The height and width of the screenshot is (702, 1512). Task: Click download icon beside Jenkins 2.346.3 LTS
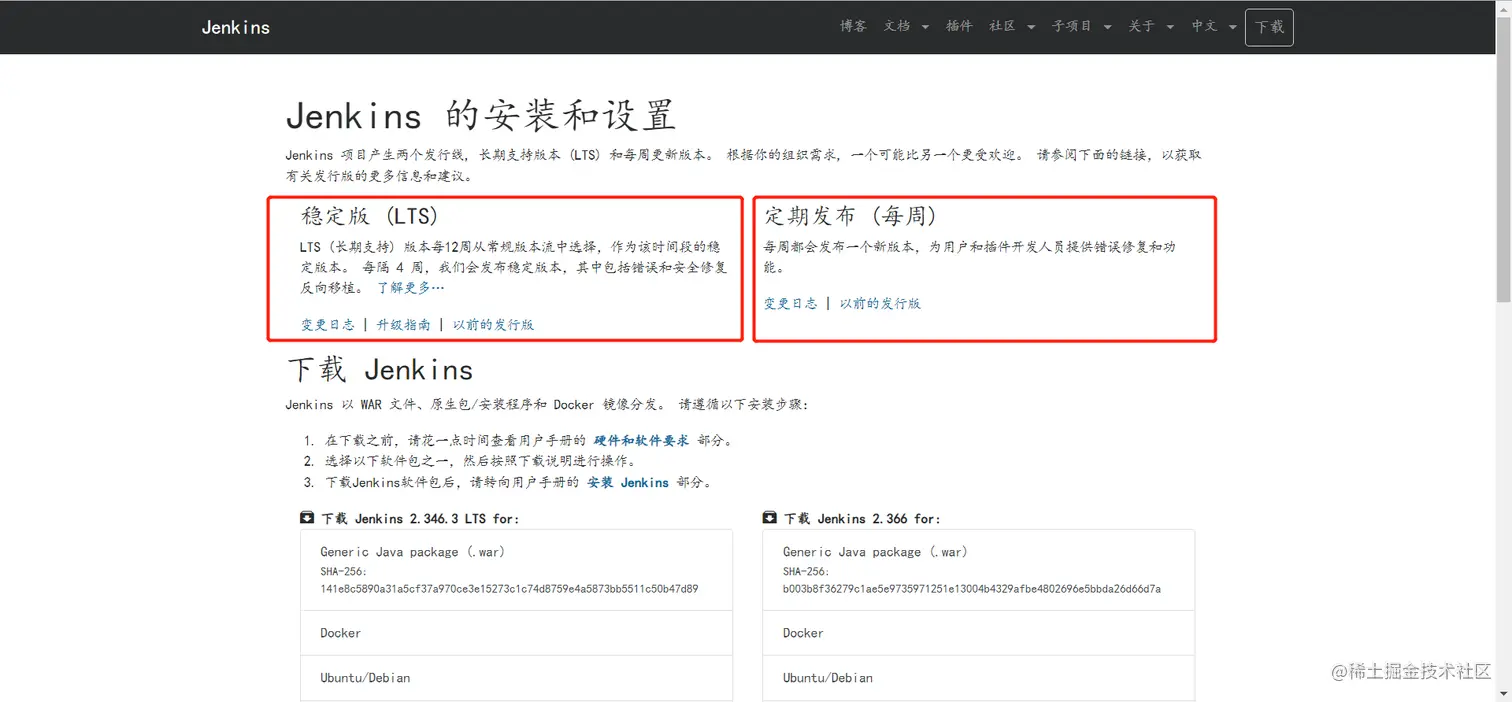click(307, 518)
